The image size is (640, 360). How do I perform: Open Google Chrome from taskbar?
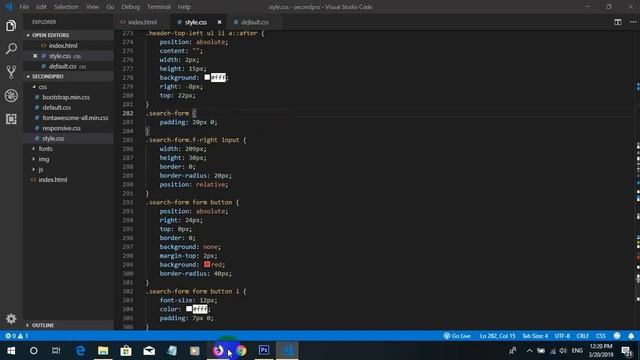(x=241, y=350)
